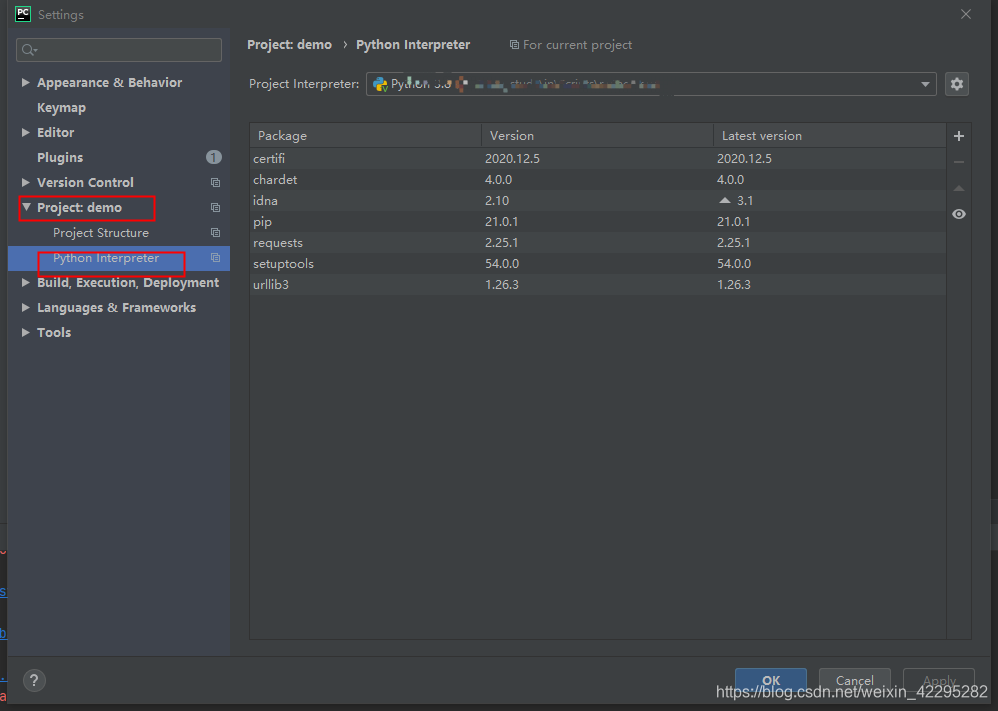Viewport: 998px width, 711px height.
Task: Click the For current project label icon
Action: [x=514, y=45]
